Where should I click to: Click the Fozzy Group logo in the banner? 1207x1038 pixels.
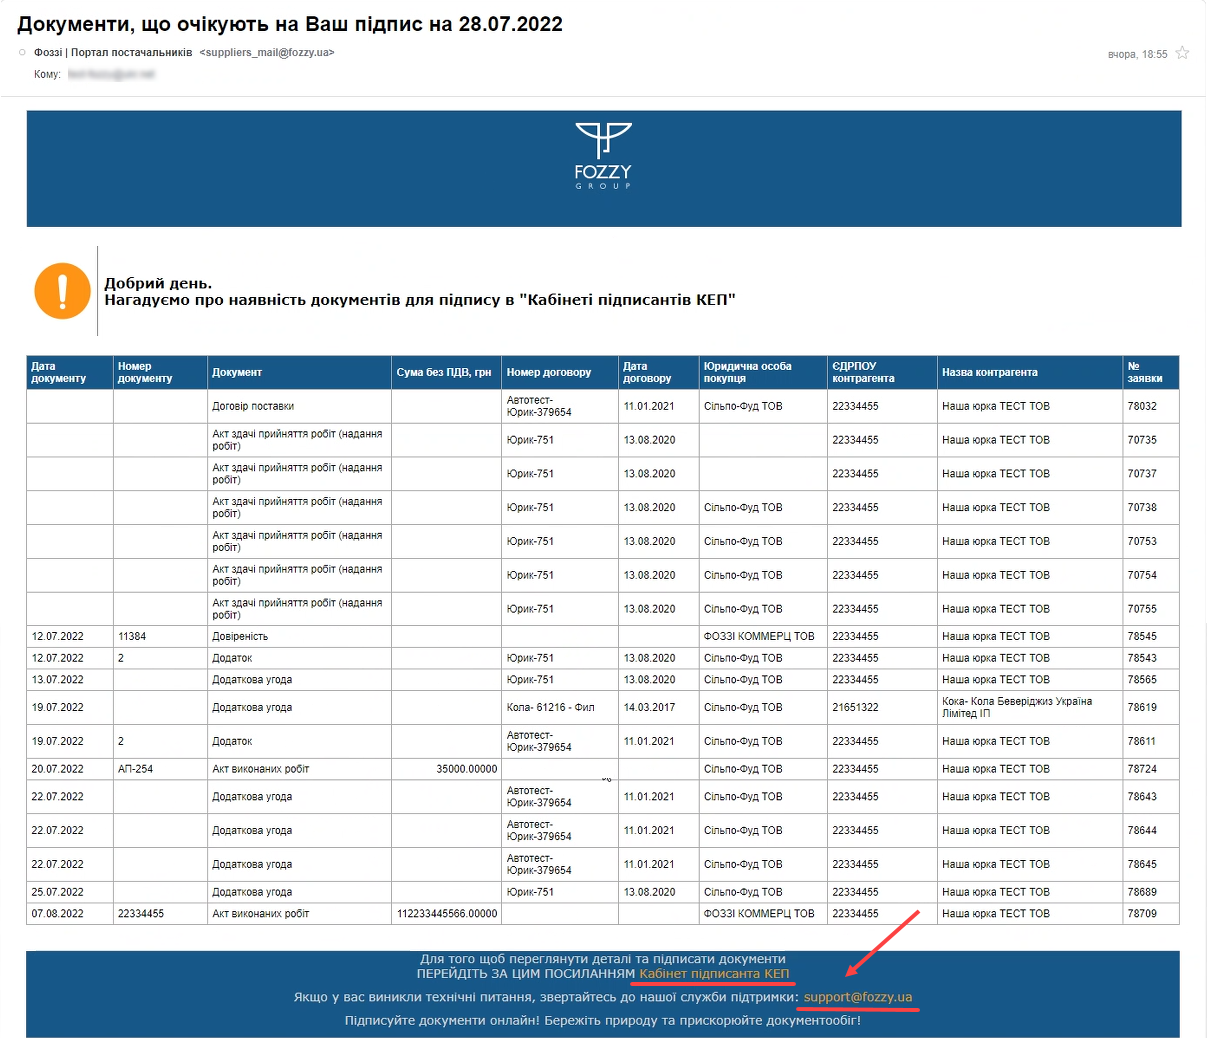pyautogui.click(x=603, y=156)
